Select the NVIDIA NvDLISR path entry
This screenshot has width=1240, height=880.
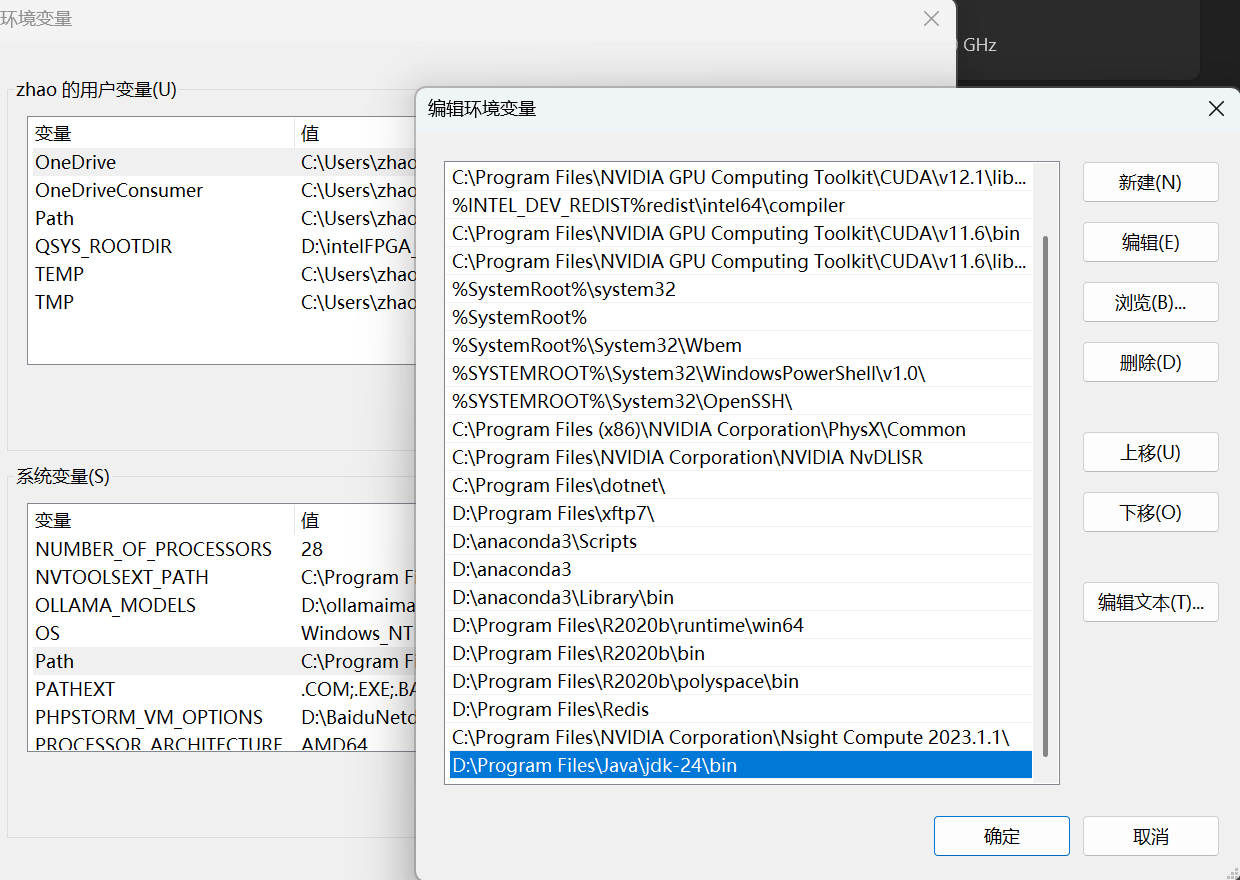(741, 457)
